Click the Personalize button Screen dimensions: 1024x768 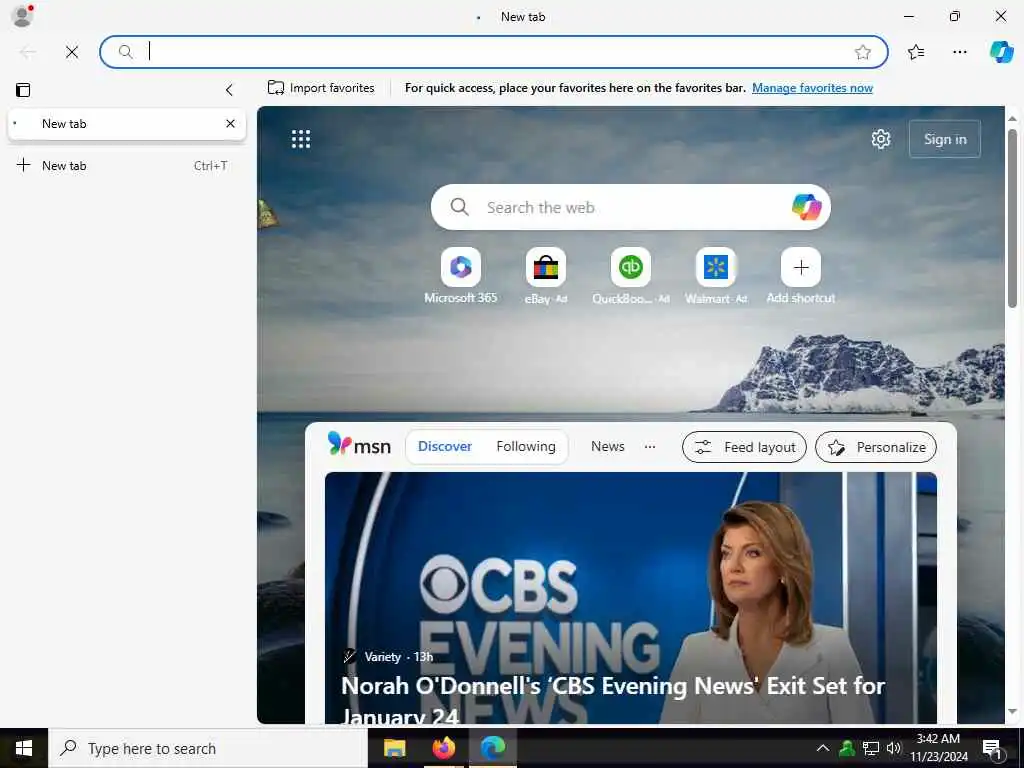pyautogui.click(x=876, y=447)
